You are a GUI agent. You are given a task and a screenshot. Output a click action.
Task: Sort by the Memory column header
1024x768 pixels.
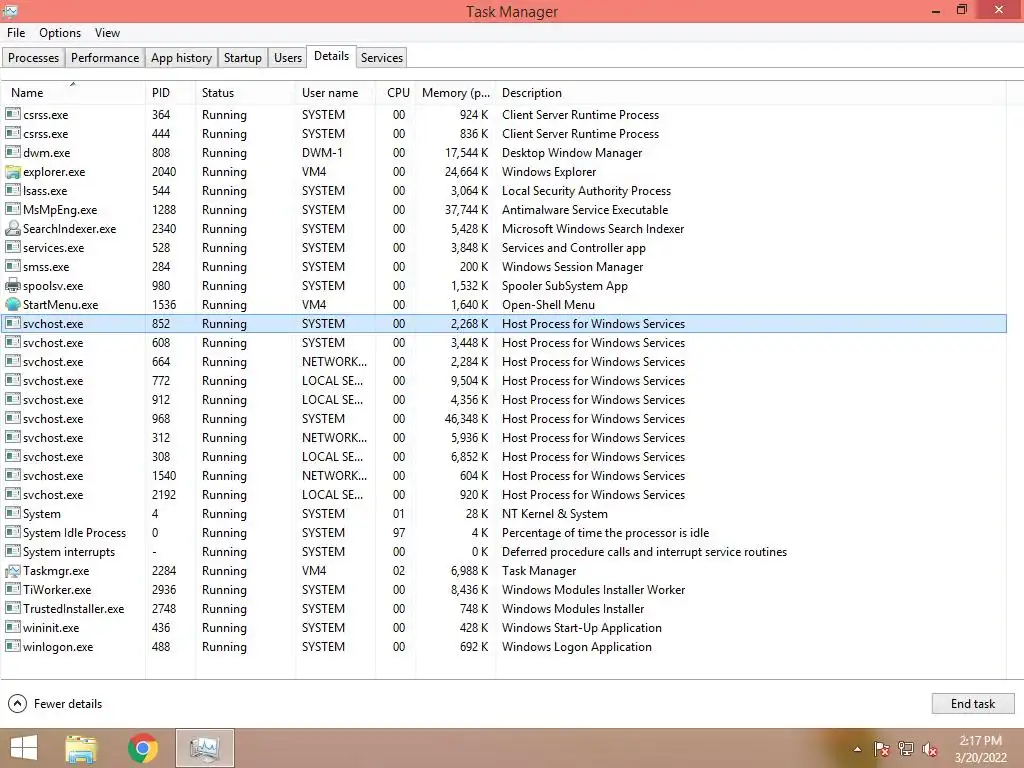coord(456,93)
